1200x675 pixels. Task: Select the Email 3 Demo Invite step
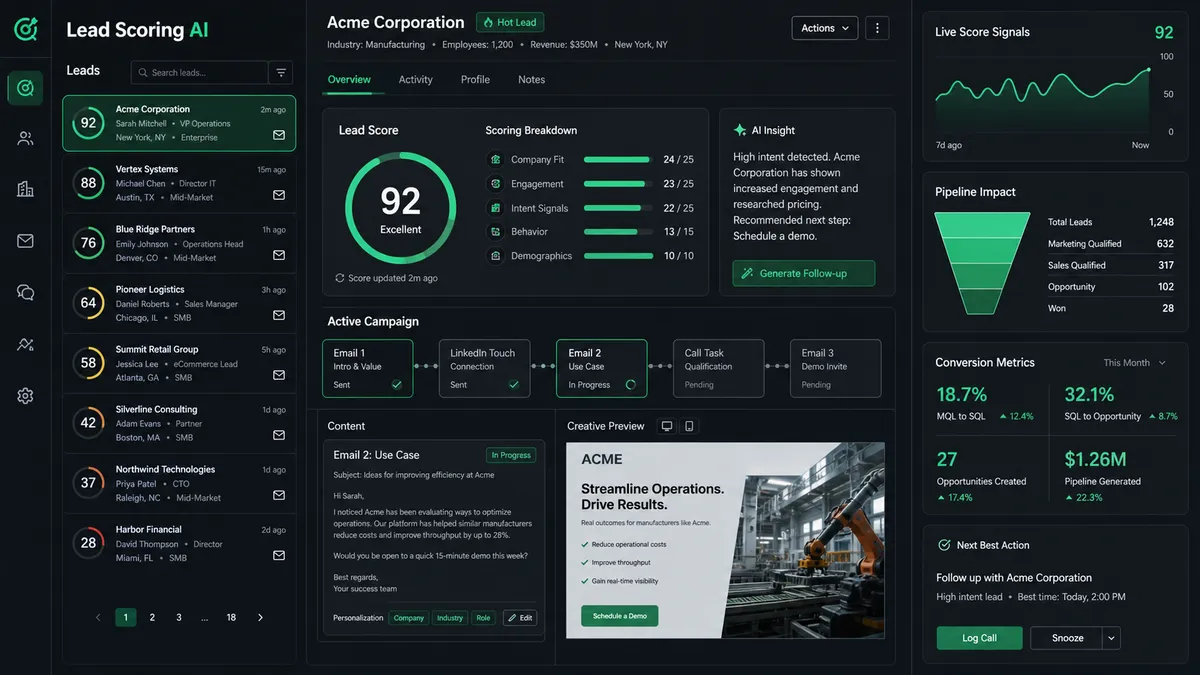pyautogui.click(x=836, y=368)
